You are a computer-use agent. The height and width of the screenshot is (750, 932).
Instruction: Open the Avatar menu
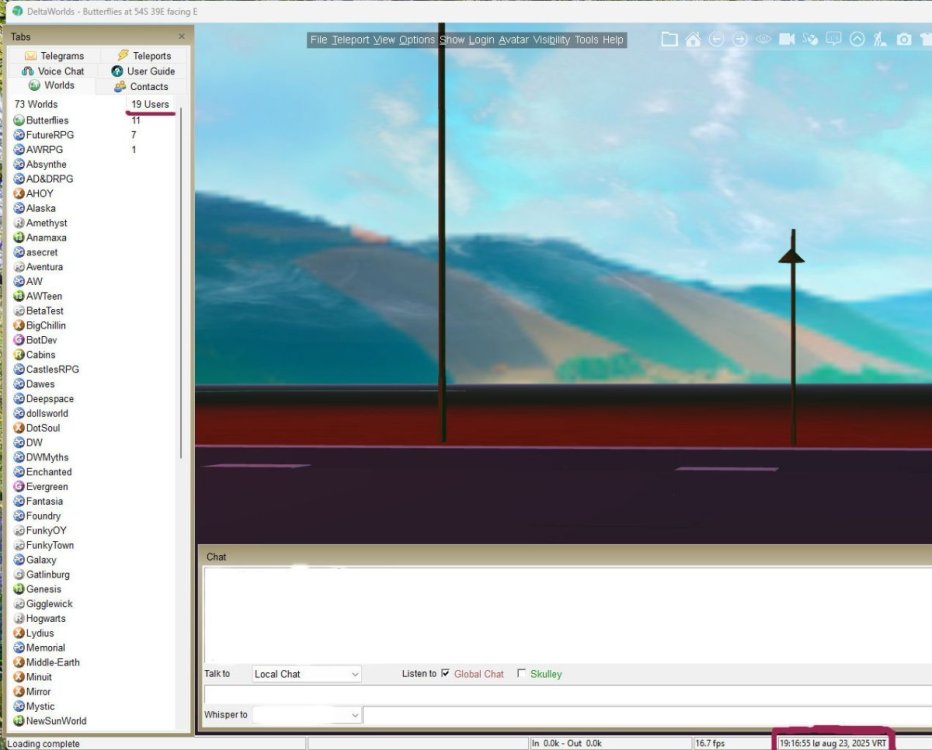click(513, 40)
